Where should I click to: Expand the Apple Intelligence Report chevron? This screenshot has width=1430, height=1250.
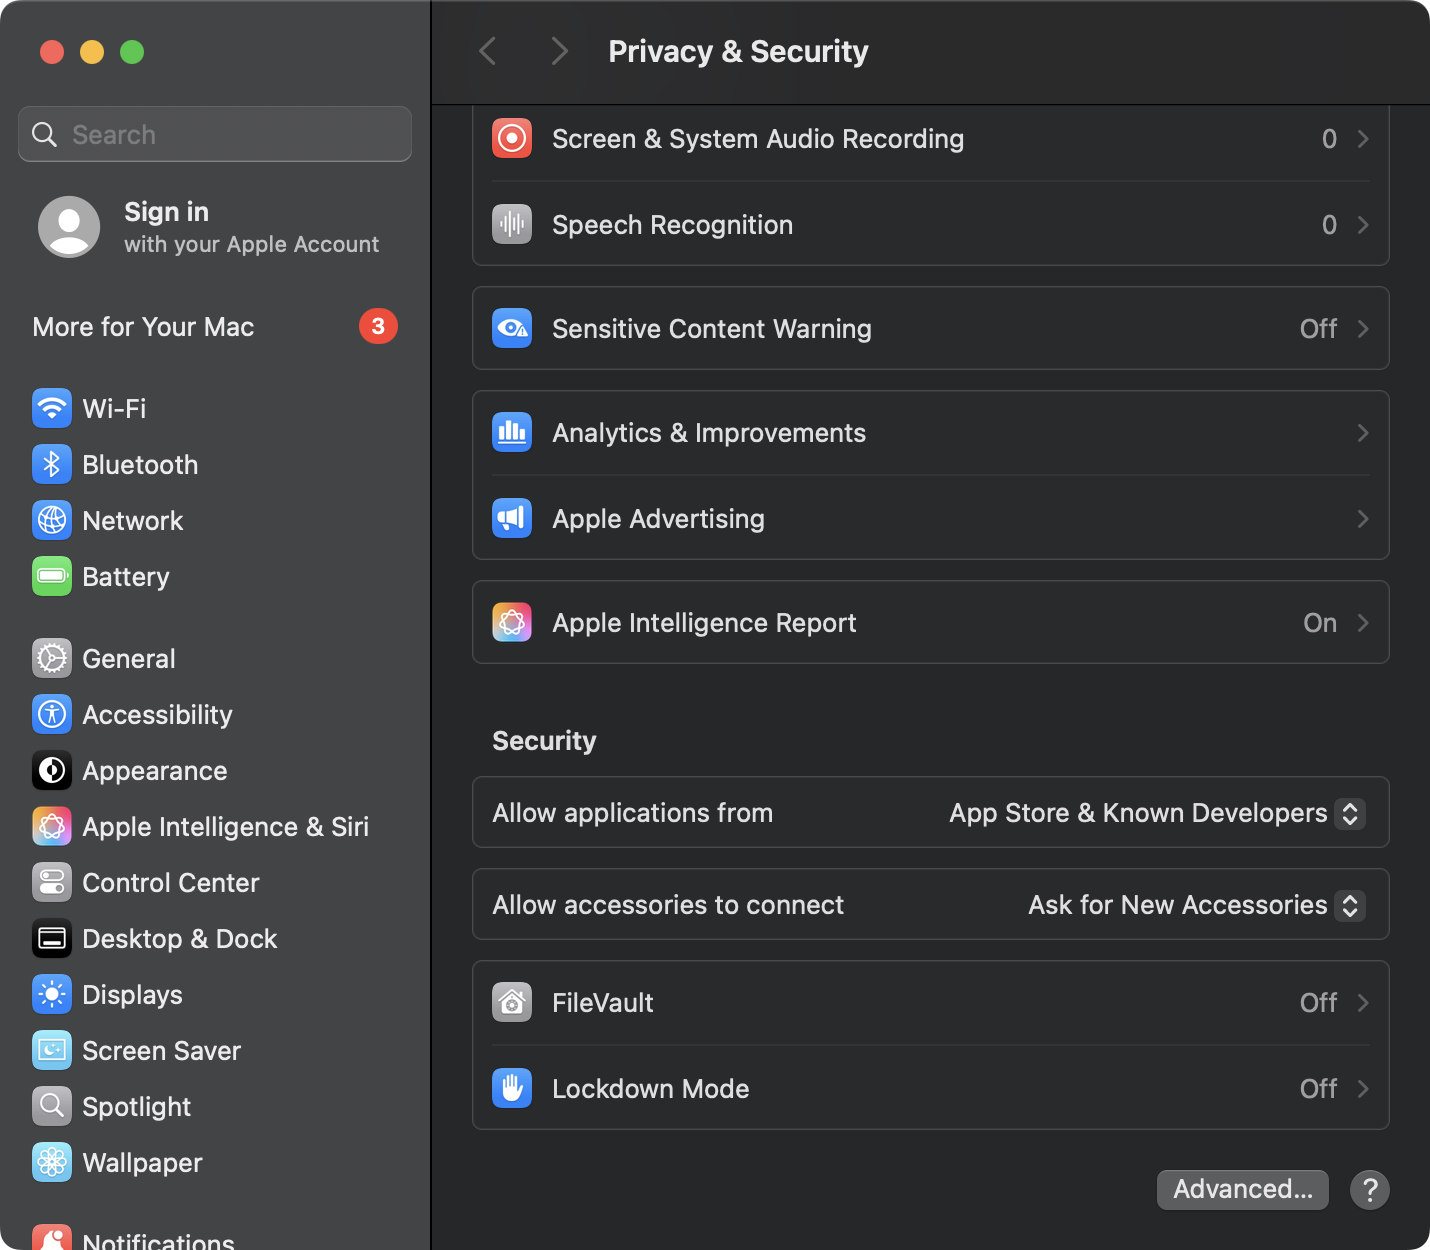[1363, 623]
